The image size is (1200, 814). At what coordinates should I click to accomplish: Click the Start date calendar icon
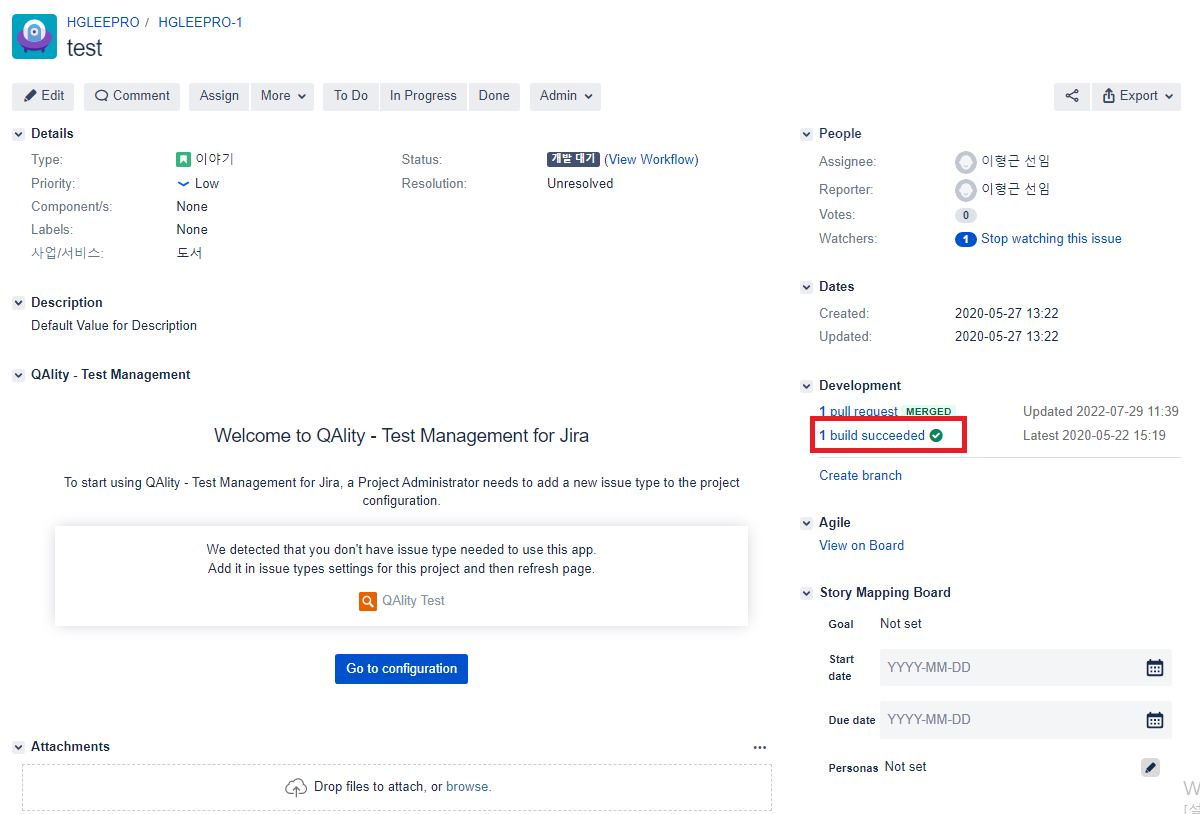tap(1154, 667)
